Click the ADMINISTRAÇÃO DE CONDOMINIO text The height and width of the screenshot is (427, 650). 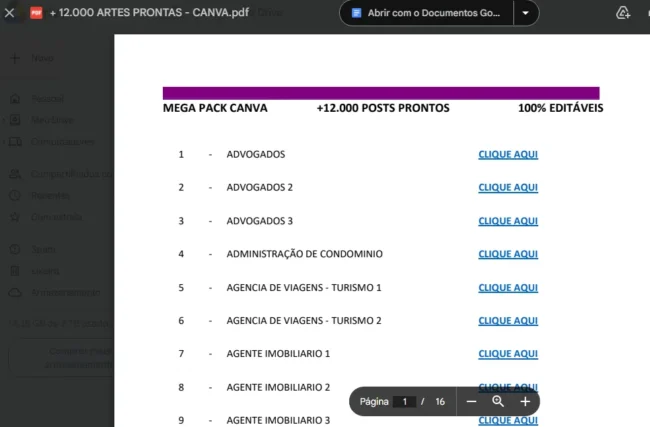point(304,254)
